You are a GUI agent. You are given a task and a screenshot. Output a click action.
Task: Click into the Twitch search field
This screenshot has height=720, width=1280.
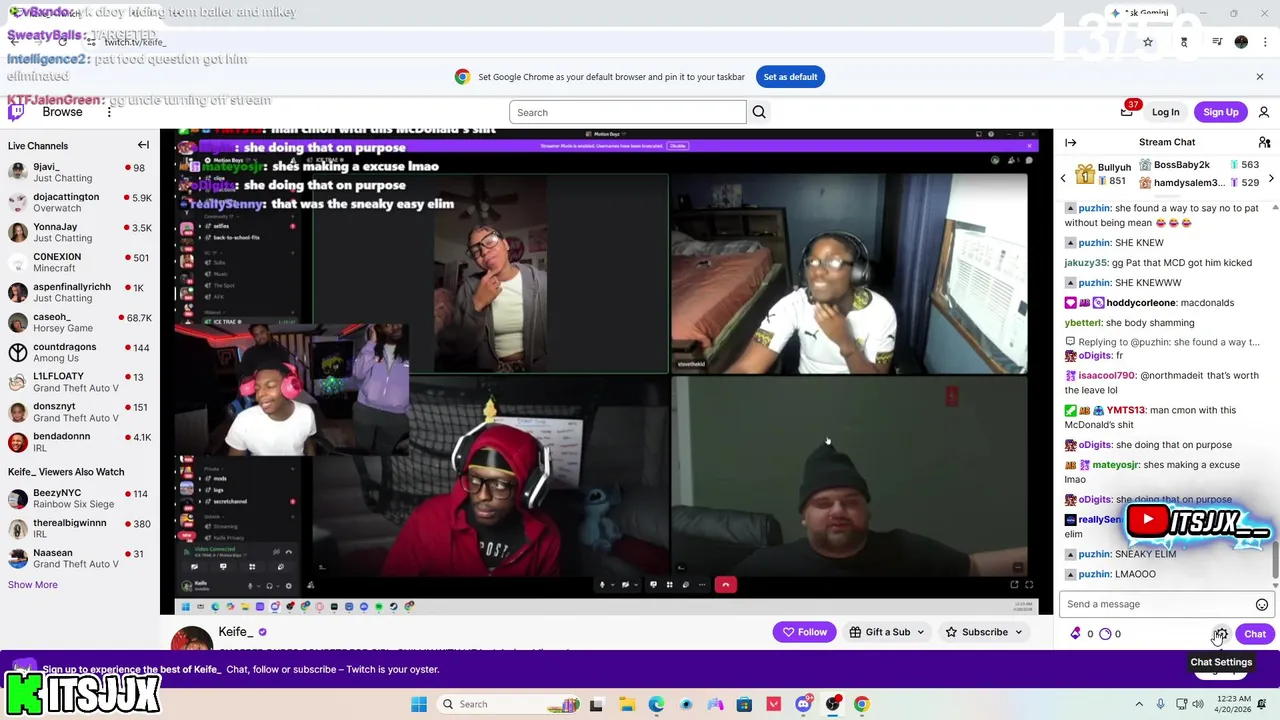[x=627, y=112]
